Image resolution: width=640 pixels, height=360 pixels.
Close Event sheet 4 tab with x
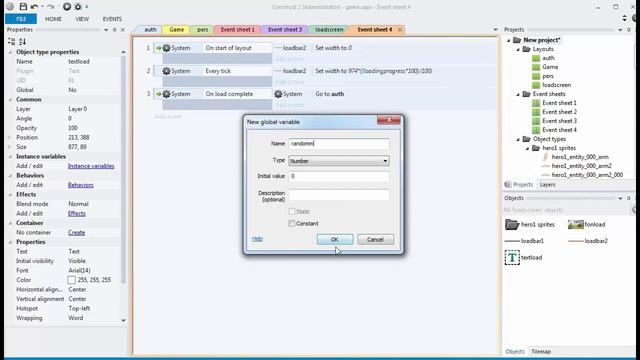pyautogui.click(x=400, y=29)
